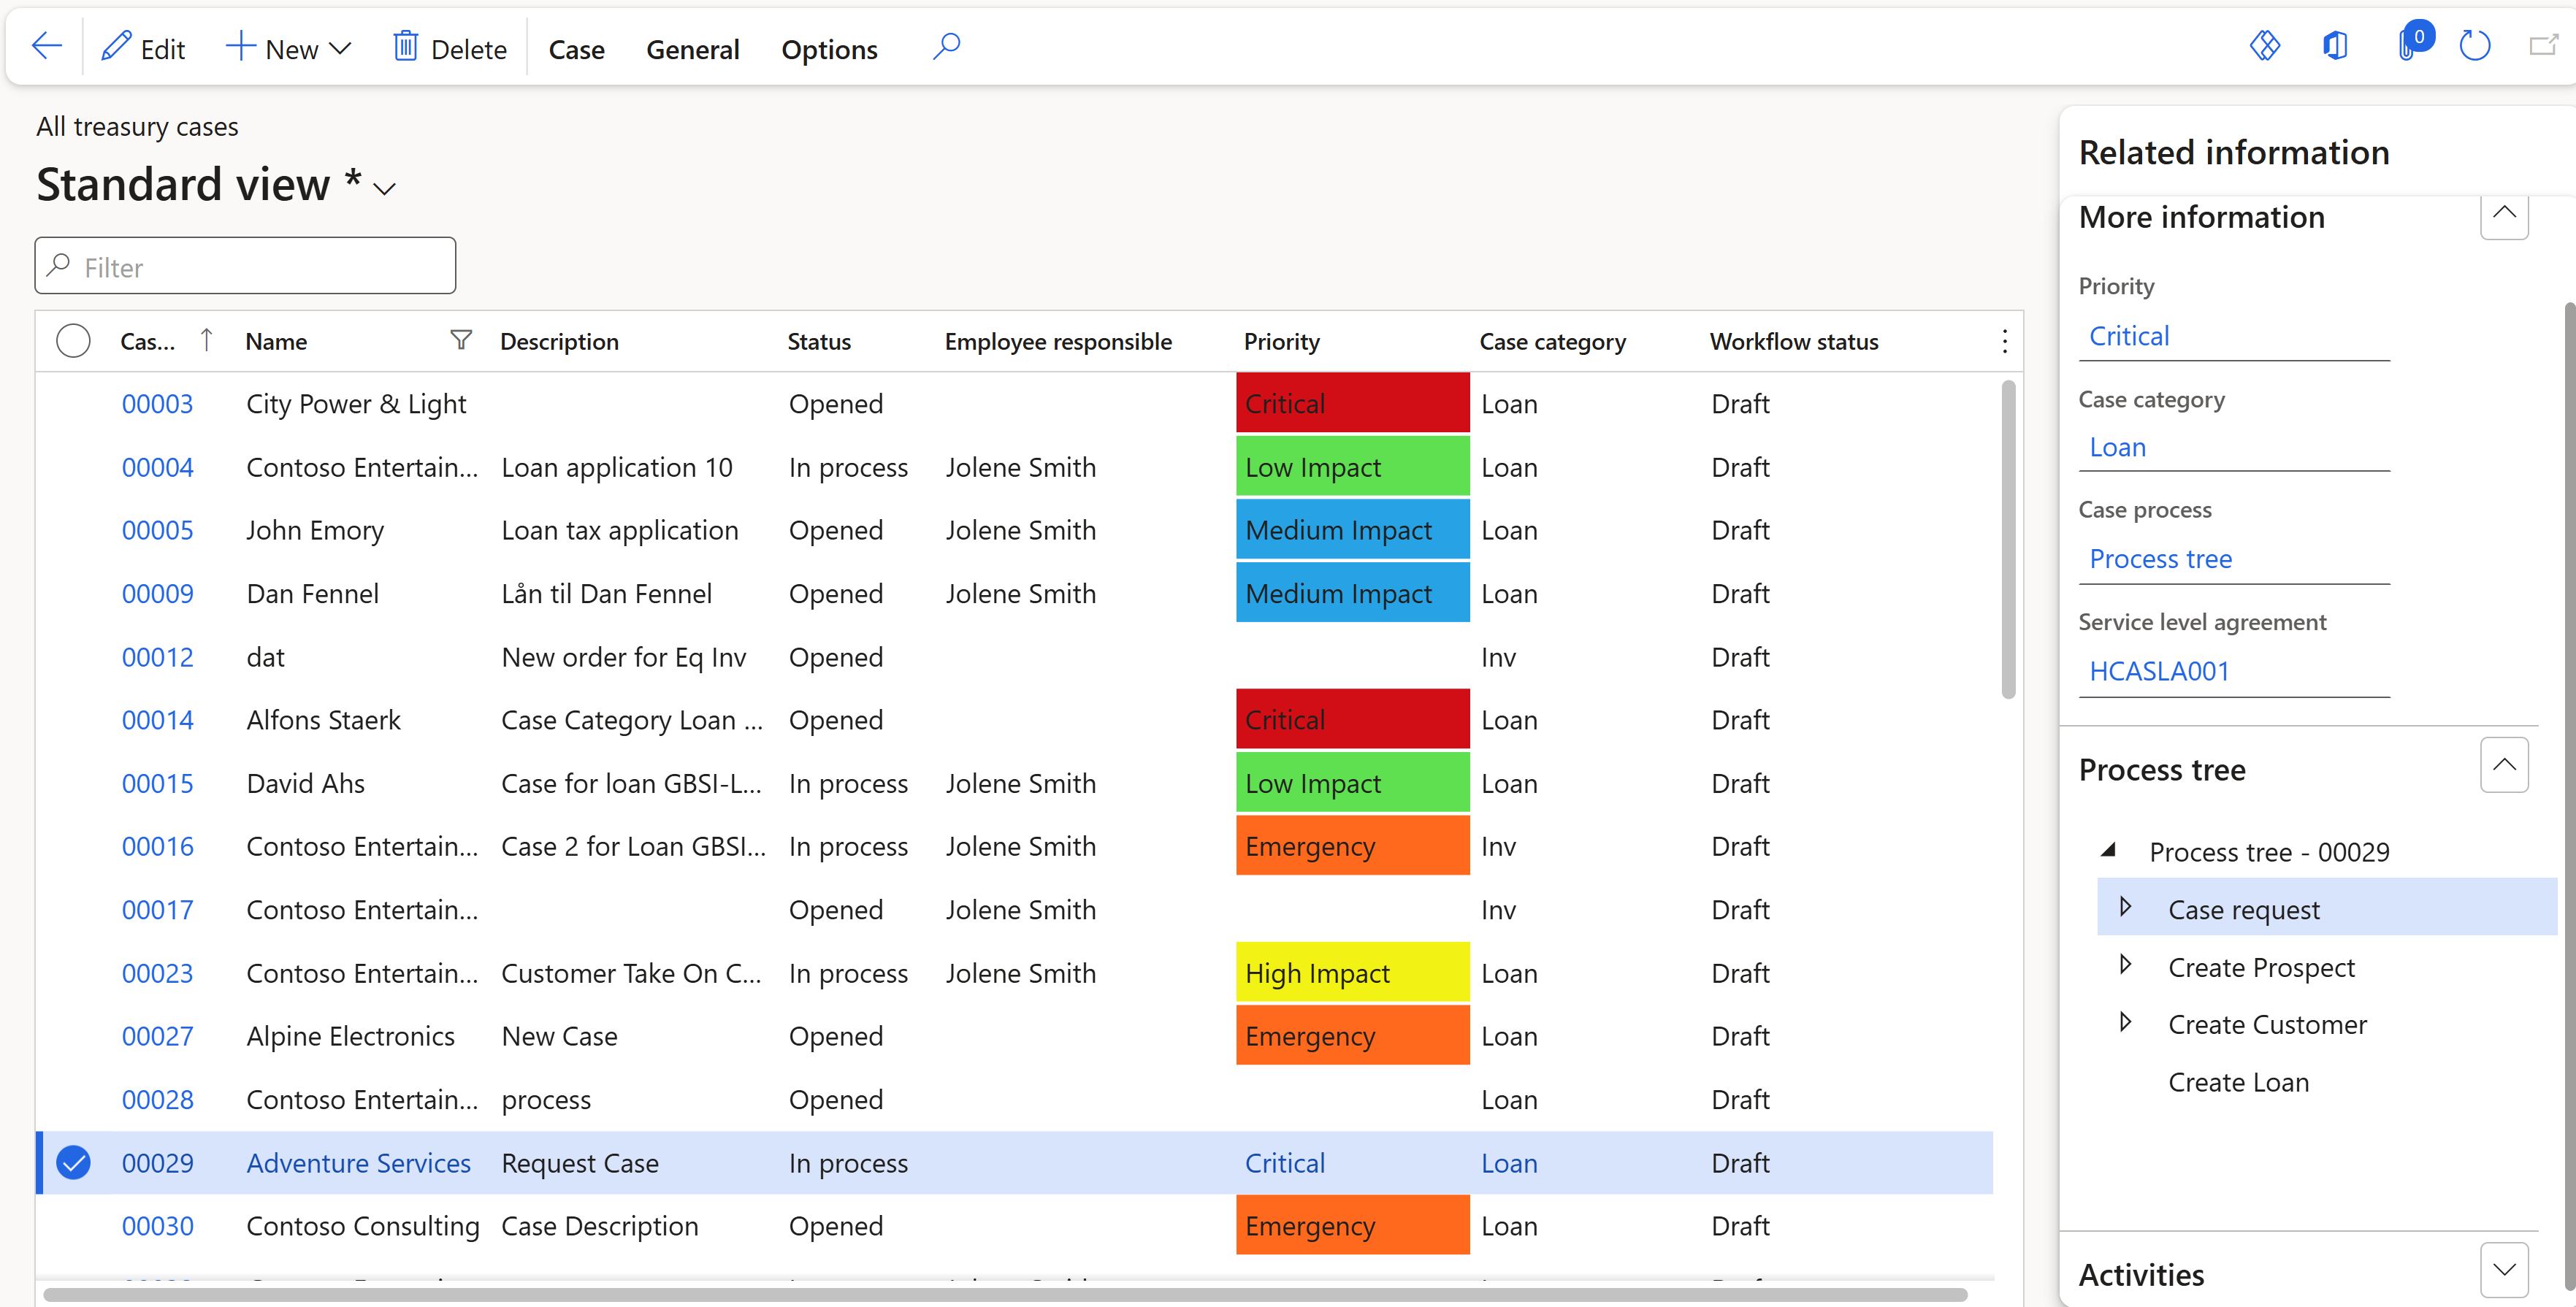
Task: Open the Power Apps diamond icon
Action: pos(2264,46)
